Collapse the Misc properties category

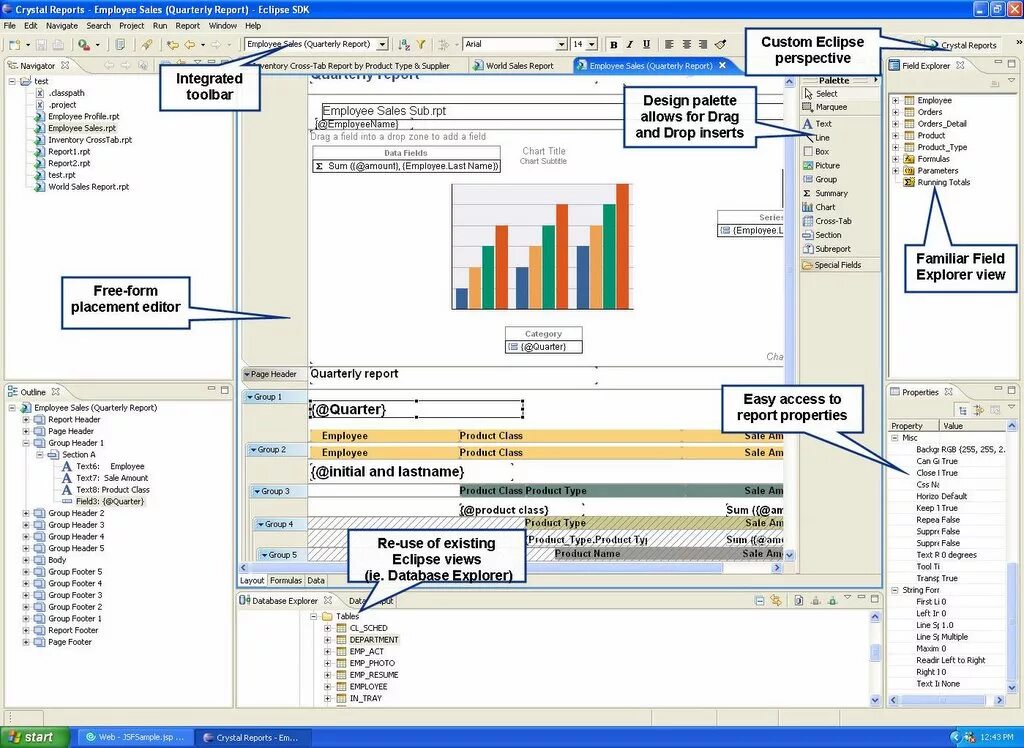coord(895,438)
